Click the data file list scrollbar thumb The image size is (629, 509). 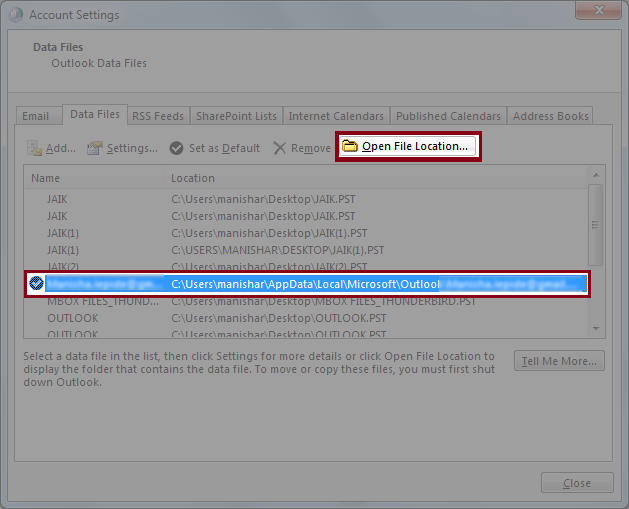click(596, 225)
